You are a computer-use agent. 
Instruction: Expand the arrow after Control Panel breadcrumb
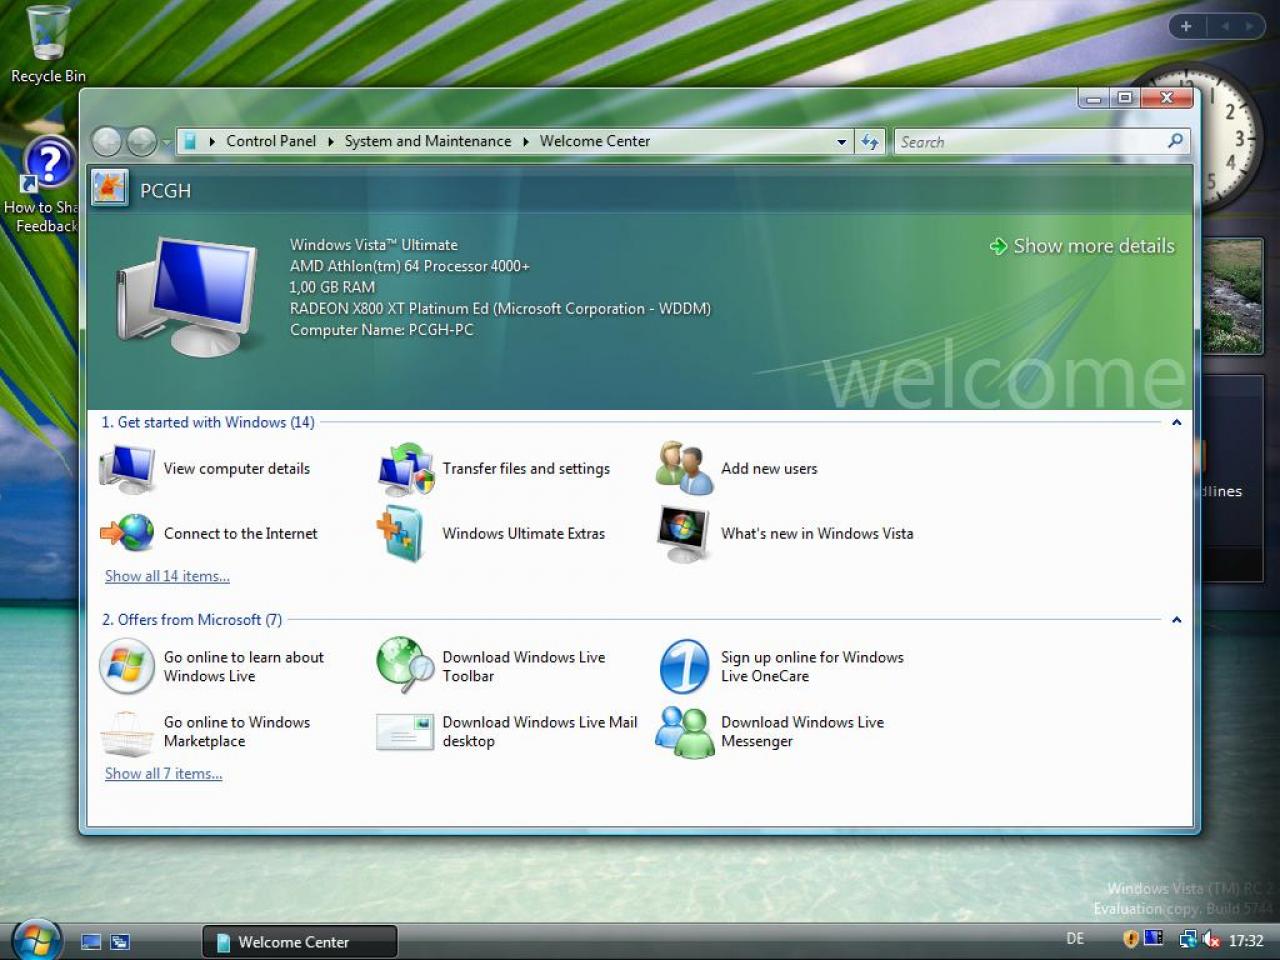(x=331, y=141)
